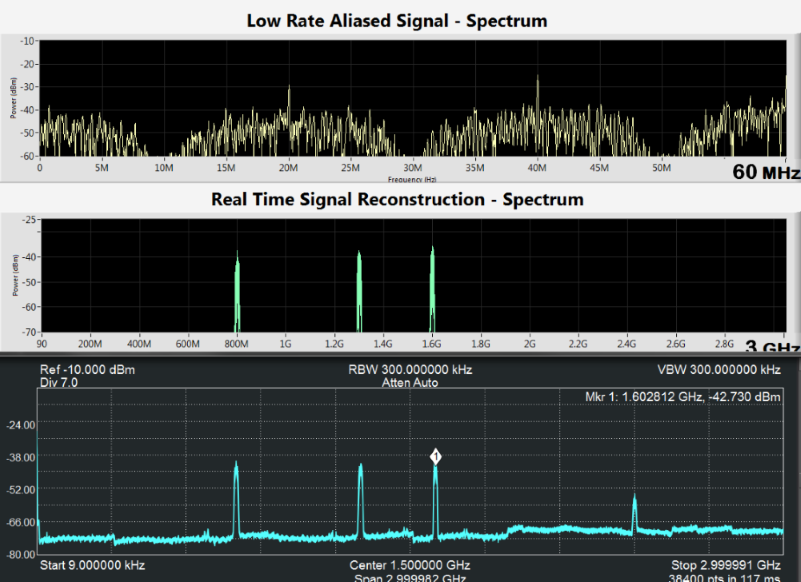Click the Marker 1 diamond on the analyzer trace
Image resolution: width=801 pixels, height=582 pixels.
tap(436, 456)
